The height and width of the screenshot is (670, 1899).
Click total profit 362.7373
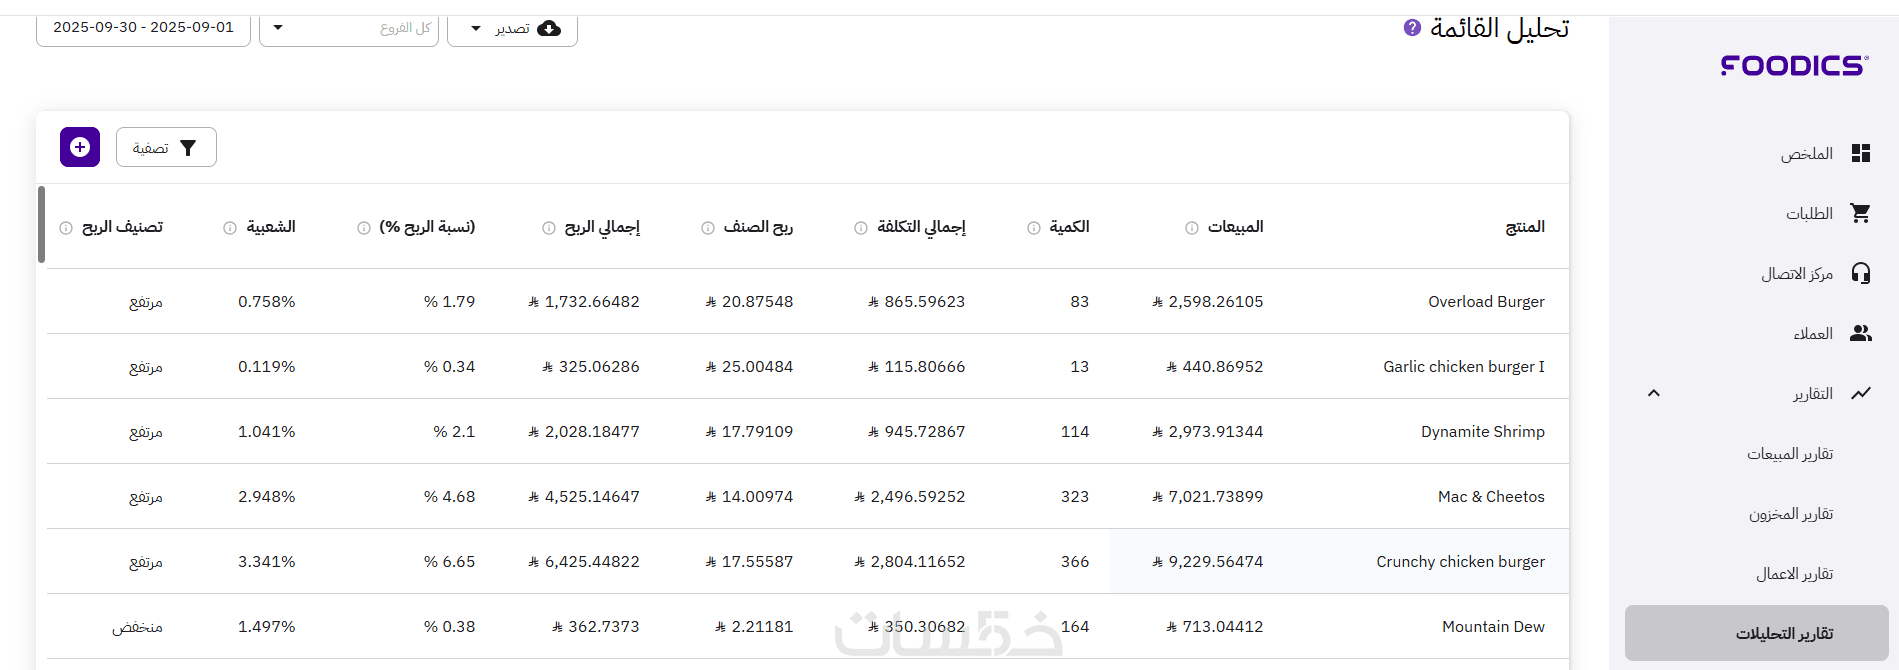596,626
